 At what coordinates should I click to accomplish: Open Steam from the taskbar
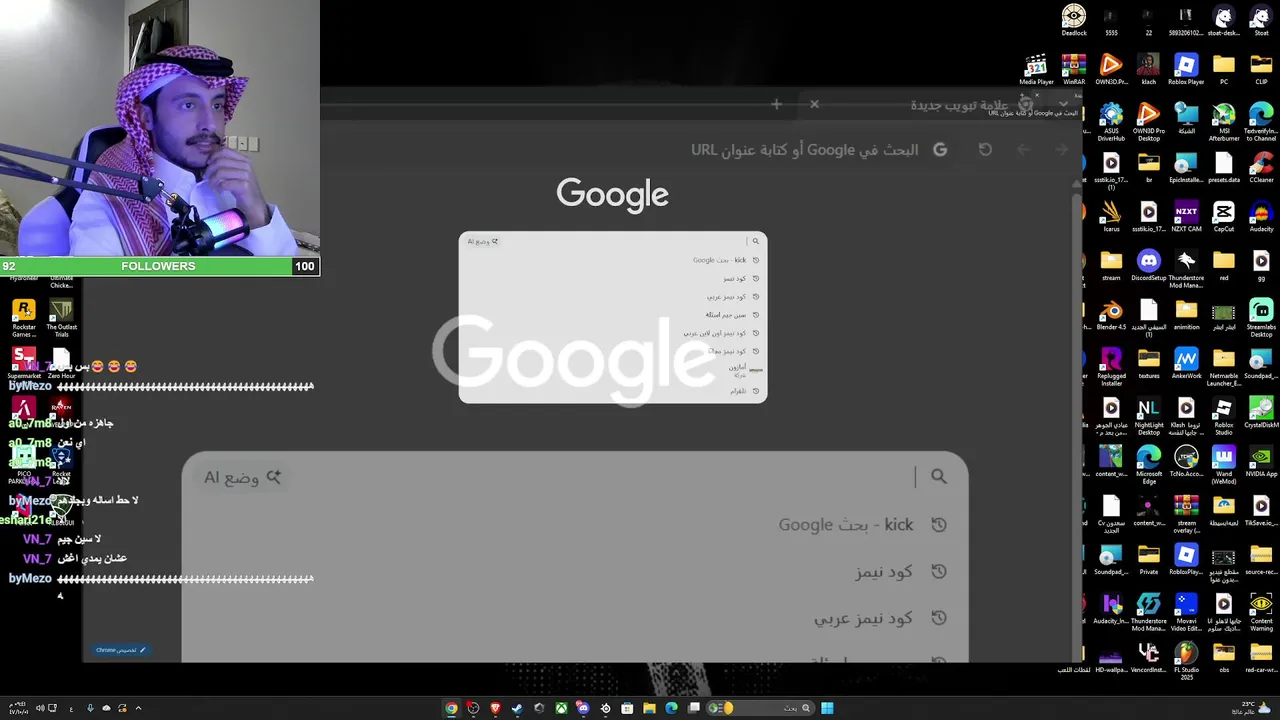[x=517, y=708]
